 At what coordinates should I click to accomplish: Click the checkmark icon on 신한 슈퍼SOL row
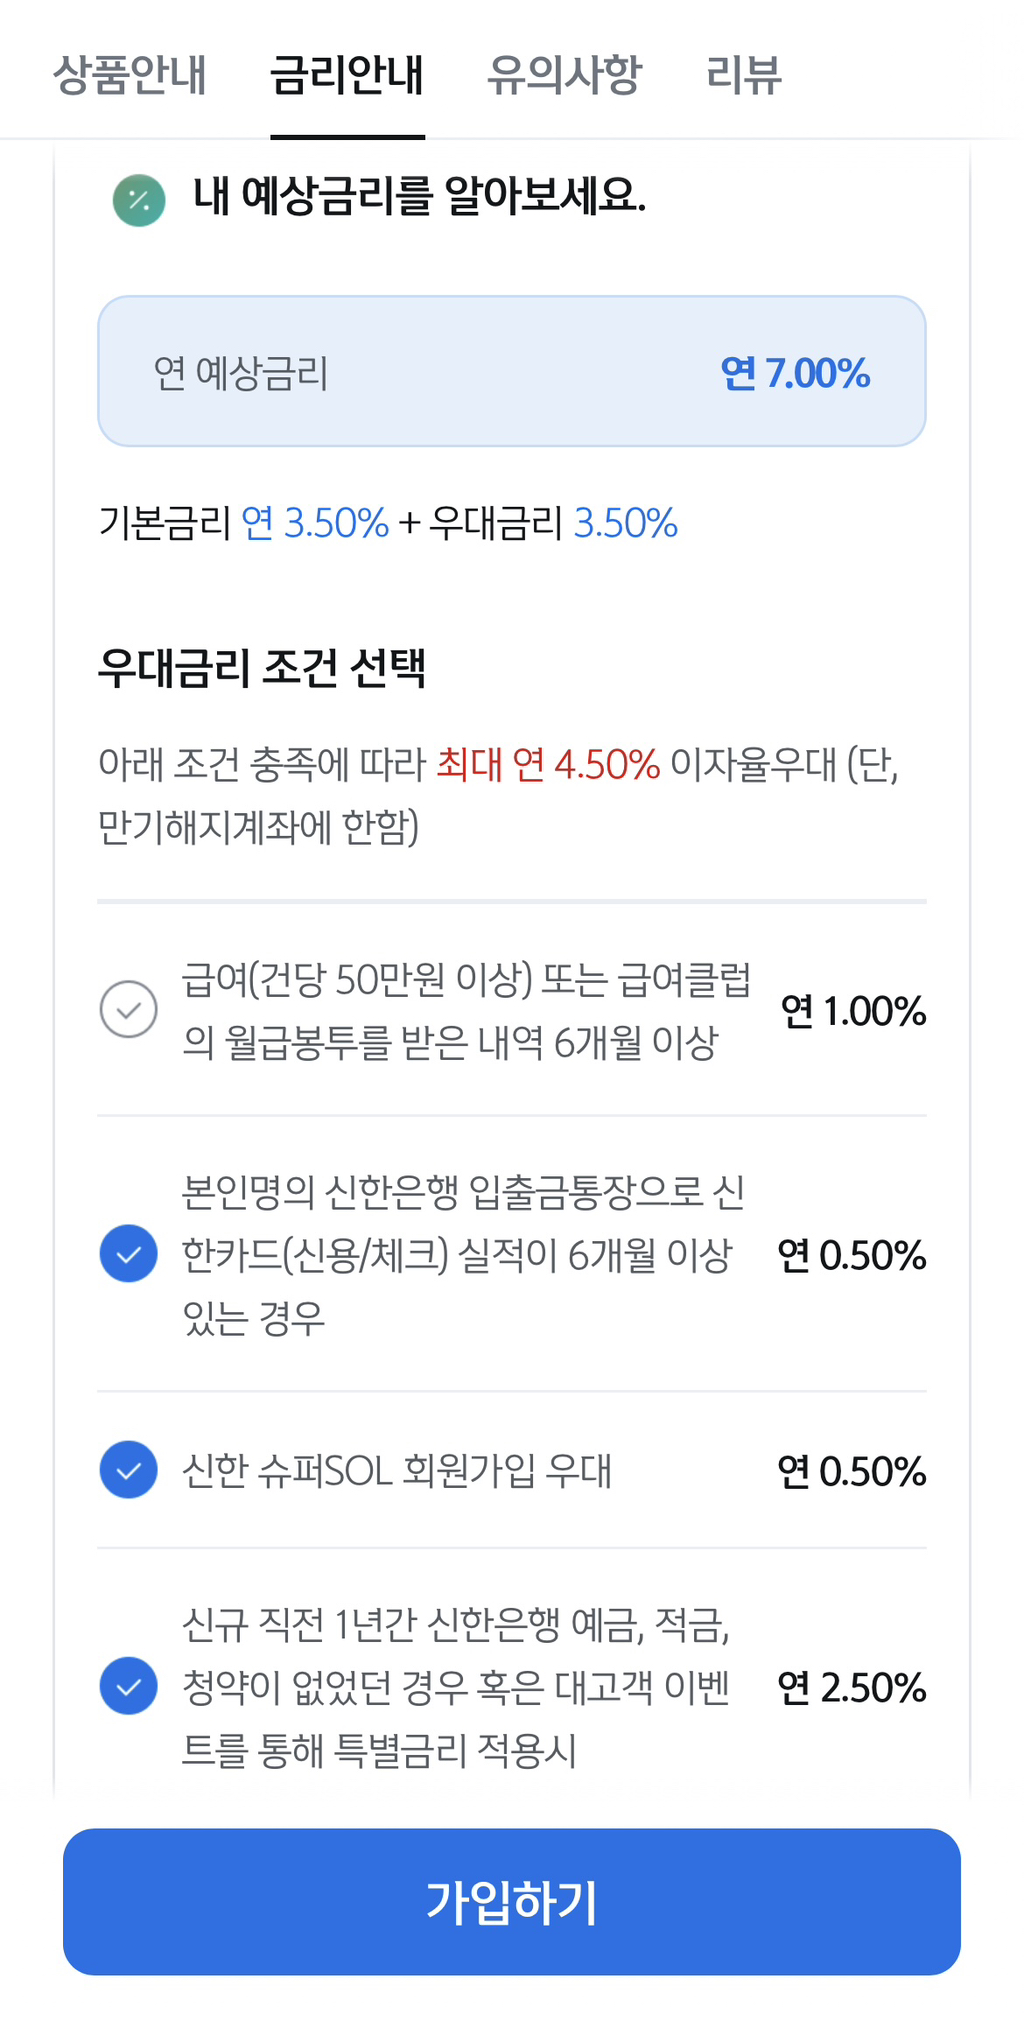[x=128, y=1471]
